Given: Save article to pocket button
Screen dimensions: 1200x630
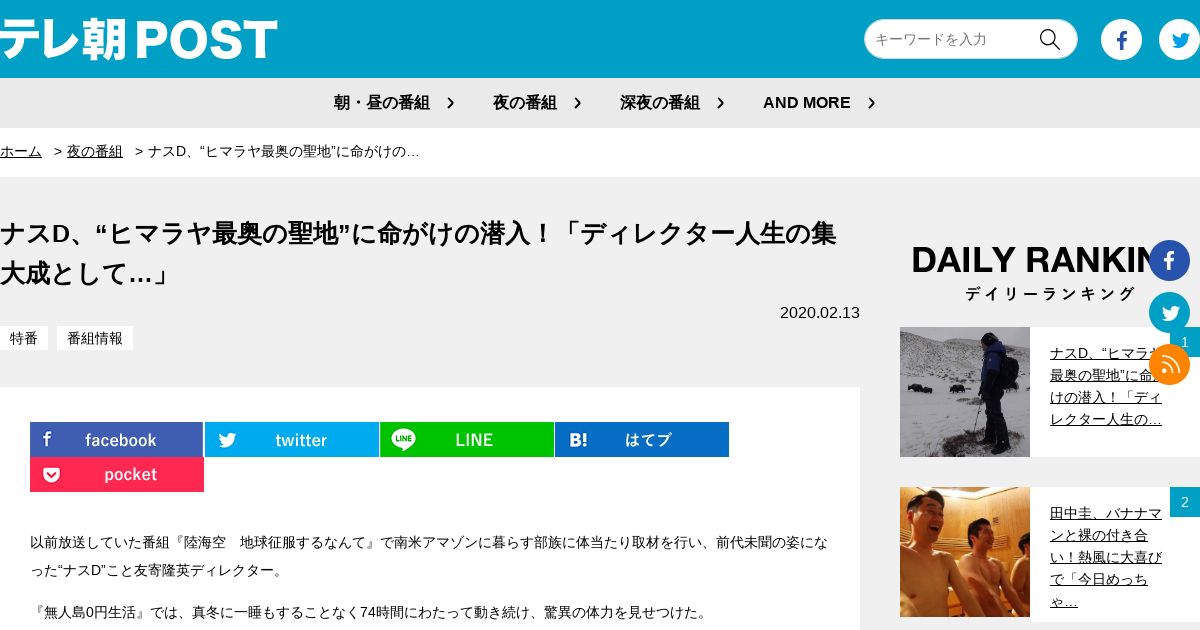Looking at the screenshot, I should pyautogui.click(x=117, y=475).
